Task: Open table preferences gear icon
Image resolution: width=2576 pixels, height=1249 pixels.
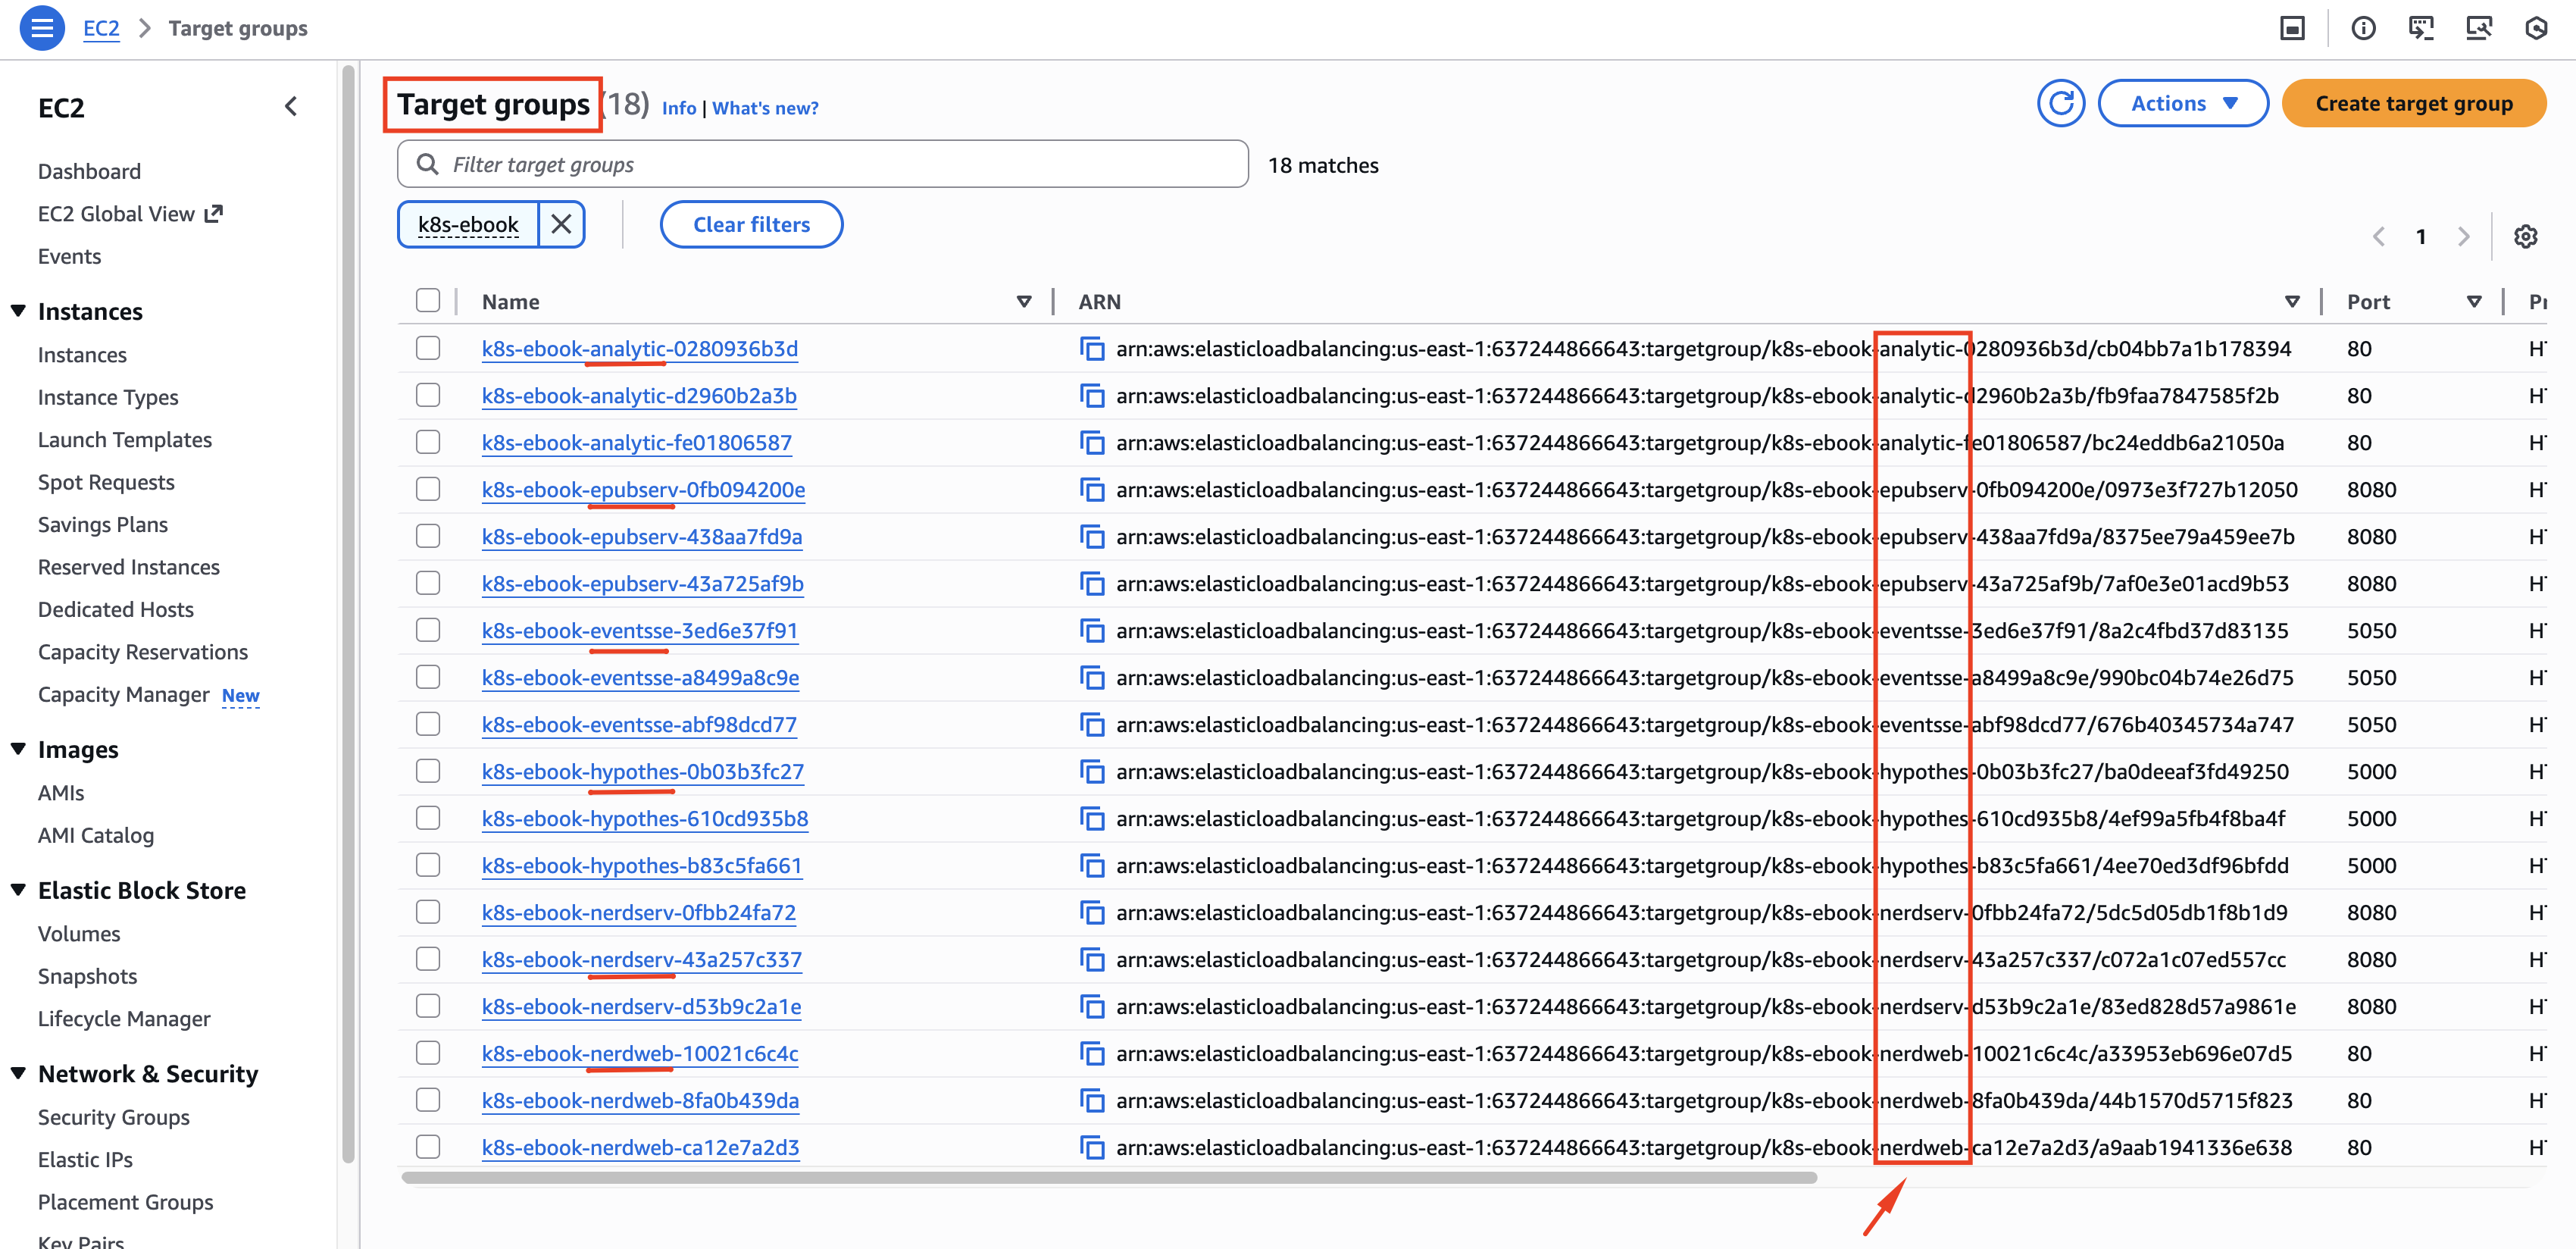Action: 2525,237
